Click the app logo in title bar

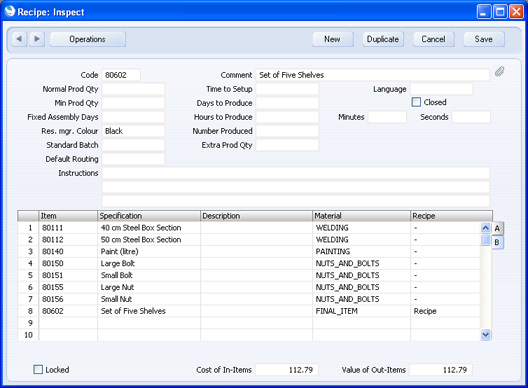coord(10,11)
